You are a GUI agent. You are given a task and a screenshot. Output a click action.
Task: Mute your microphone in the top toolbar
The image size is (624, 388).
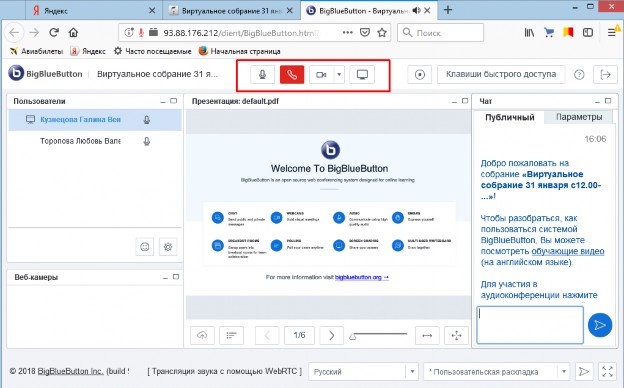[x=263, y=75]
